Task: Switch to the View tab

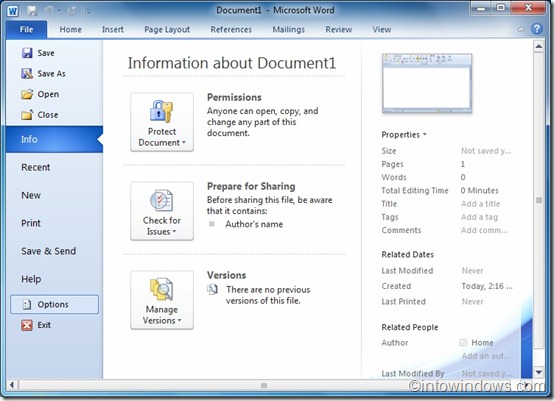Action: (x=382, y=29)
